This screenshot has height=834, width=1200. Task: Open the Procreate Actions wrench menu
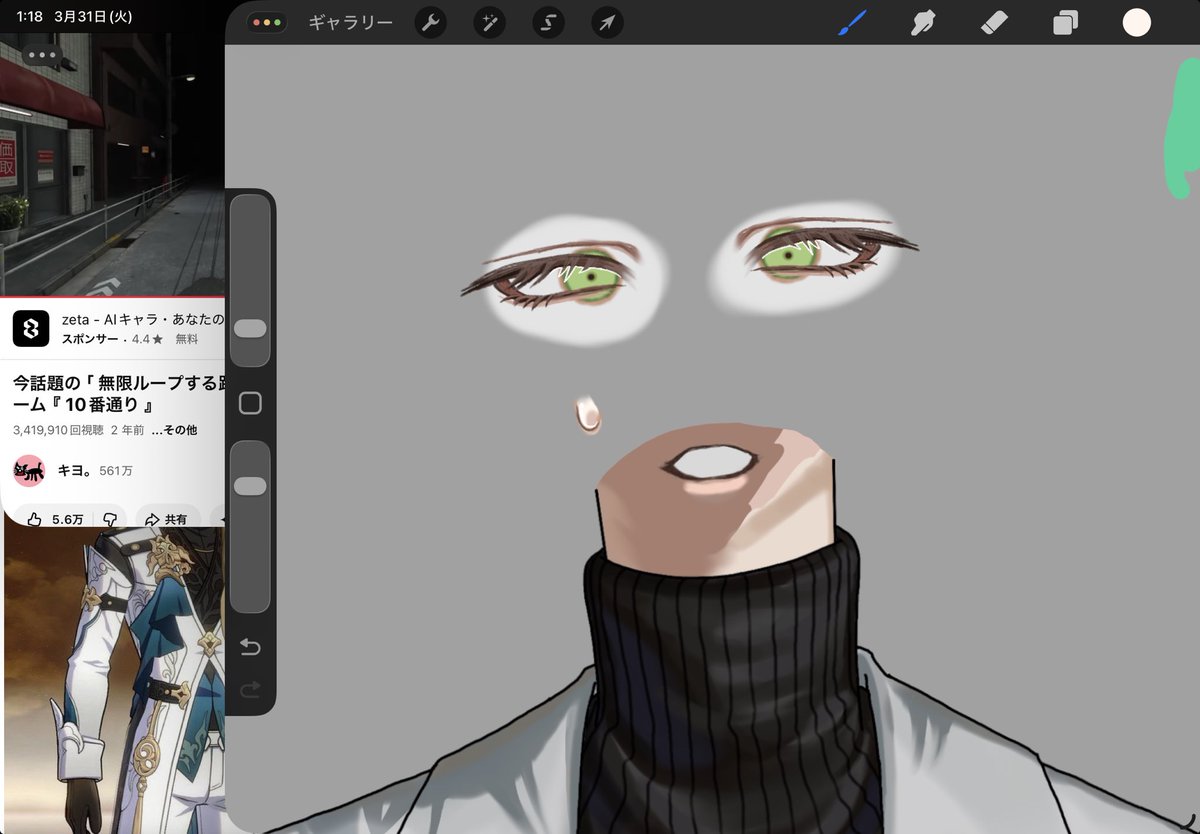click(x=430, y=22)
